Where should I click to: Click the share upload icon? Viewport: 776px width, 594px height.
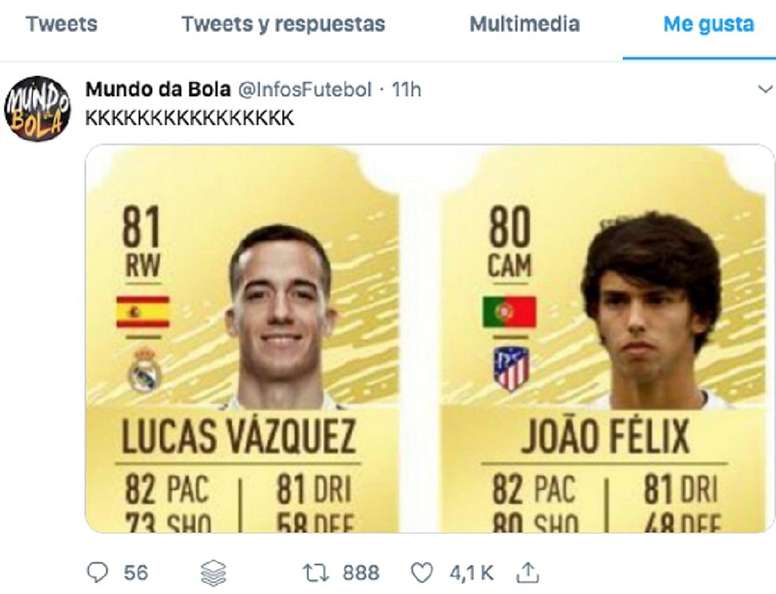[x=526, y=572]
